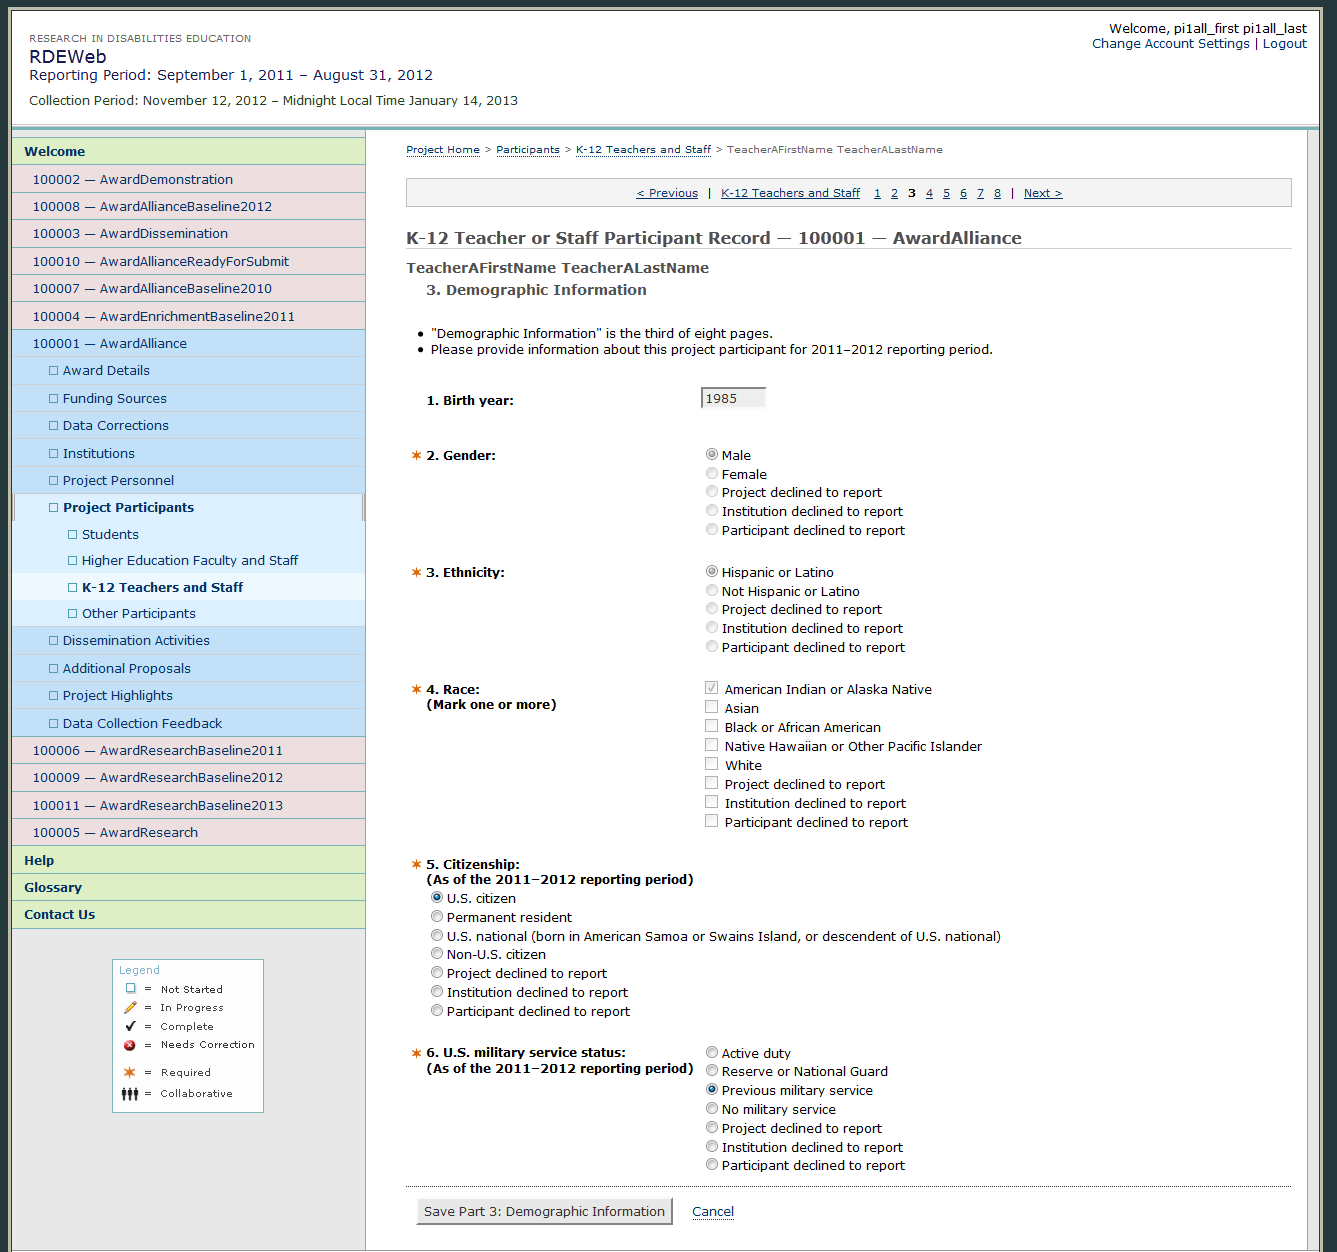This screenshot has height=1252, width=1337.
Task: Expand the 100002 AwardDemonstration award
Action: click(x=132, y=180)
